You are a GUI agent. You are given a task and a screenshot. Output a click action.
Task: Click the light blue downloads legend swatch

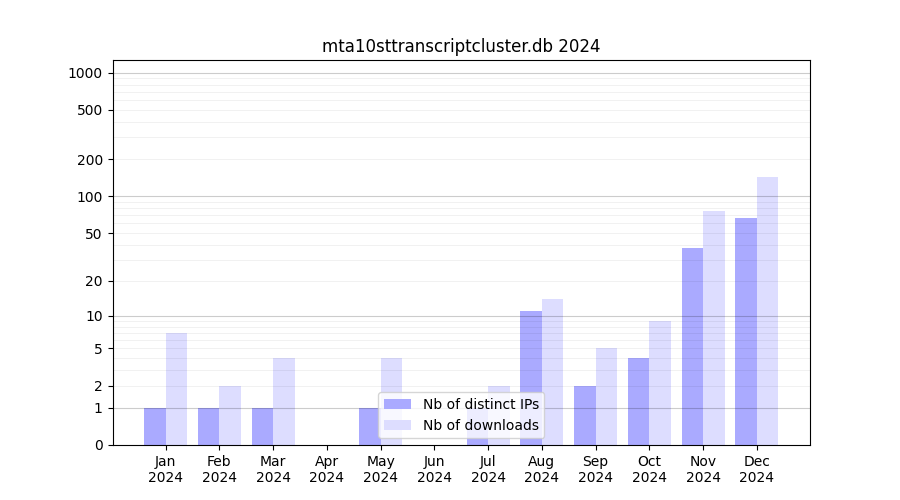pyautogui.click(x=397, y=425)
